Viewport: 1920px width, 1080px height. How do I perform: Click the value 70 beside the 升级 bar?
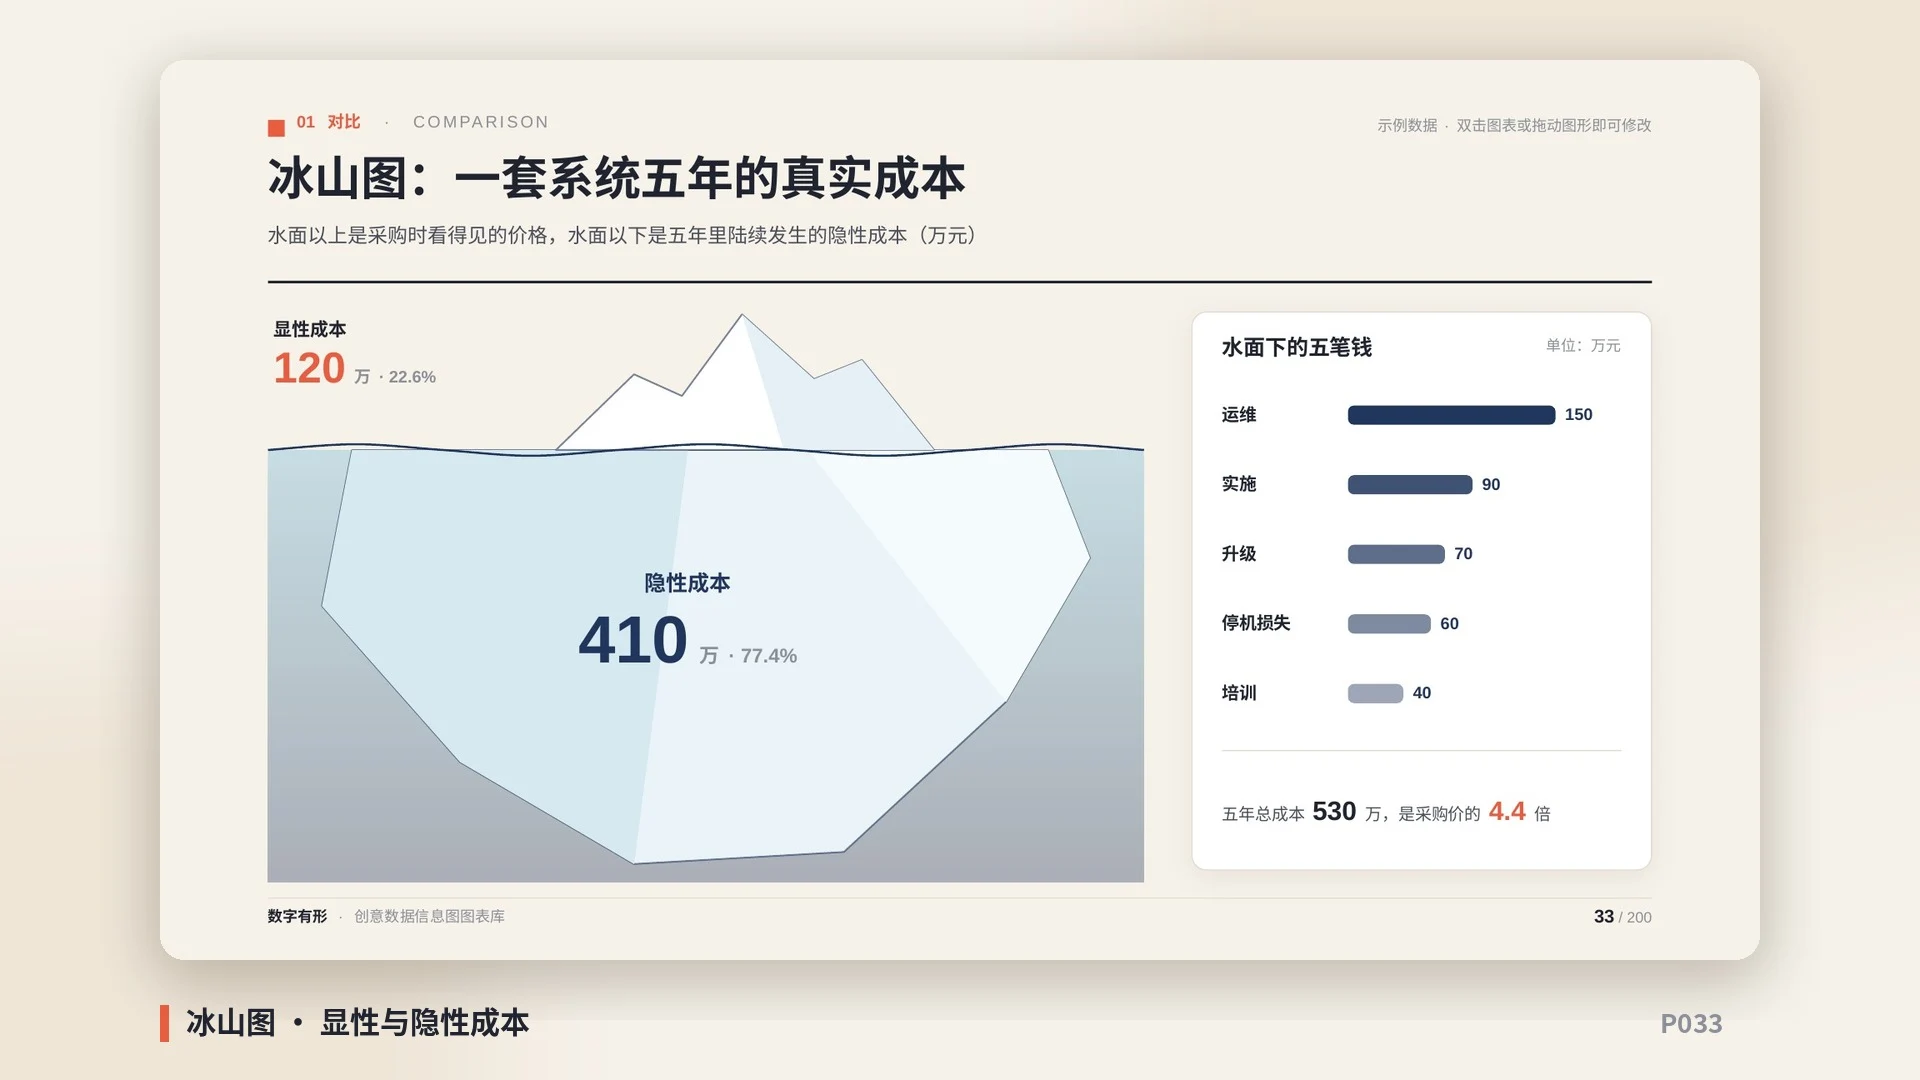pos(1463,554)
